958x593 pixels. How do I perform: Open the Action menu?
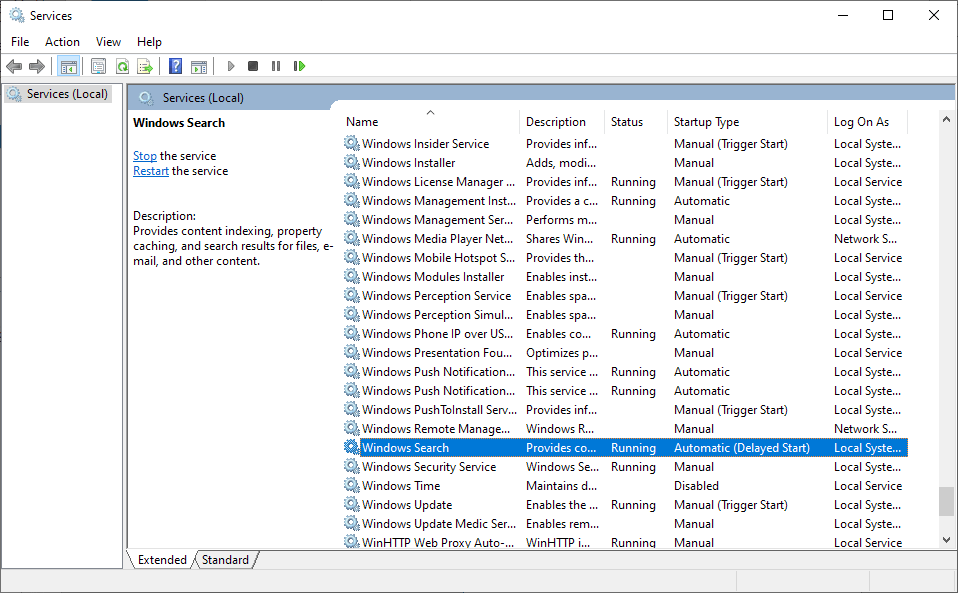[x=62, y=42]
